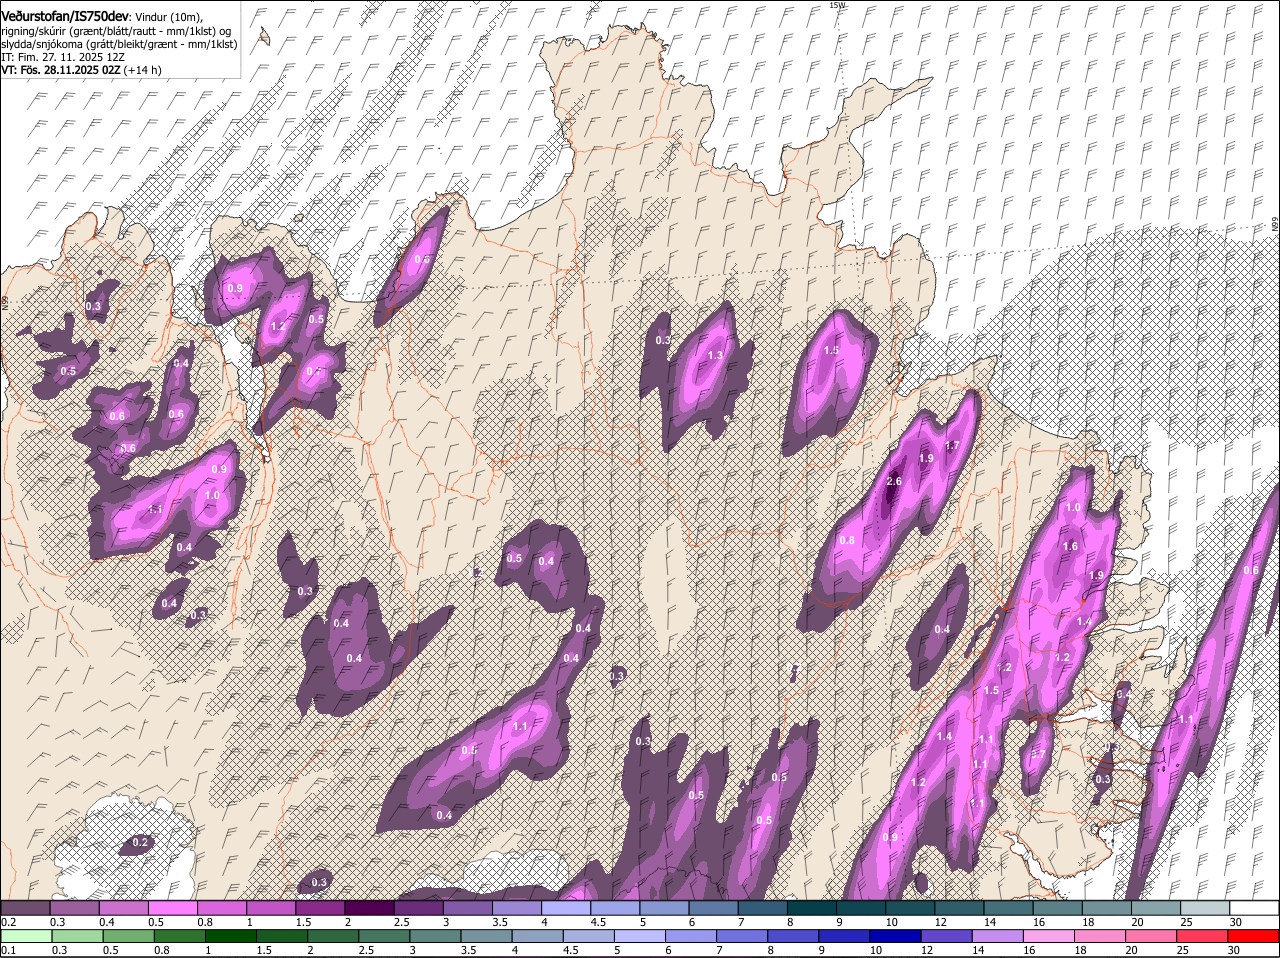Select the 'VT: Fös. 28.11.2025 02Z (+14 h)' line
Screen dimensions: 1280x958
click(81, 70)
